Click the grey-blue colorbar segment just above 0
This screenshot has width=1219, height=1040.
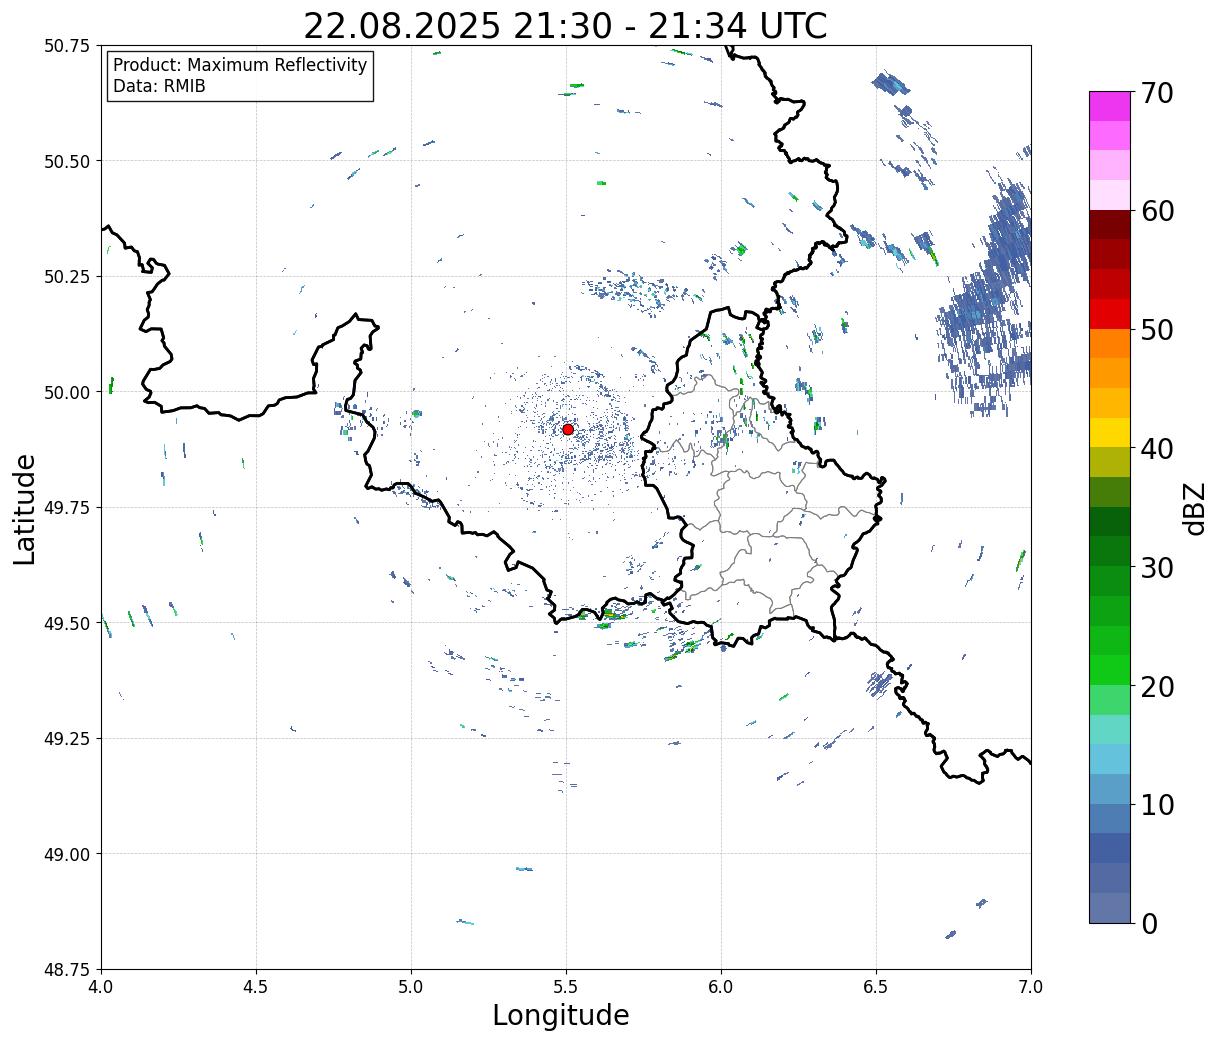[1110, 908]
